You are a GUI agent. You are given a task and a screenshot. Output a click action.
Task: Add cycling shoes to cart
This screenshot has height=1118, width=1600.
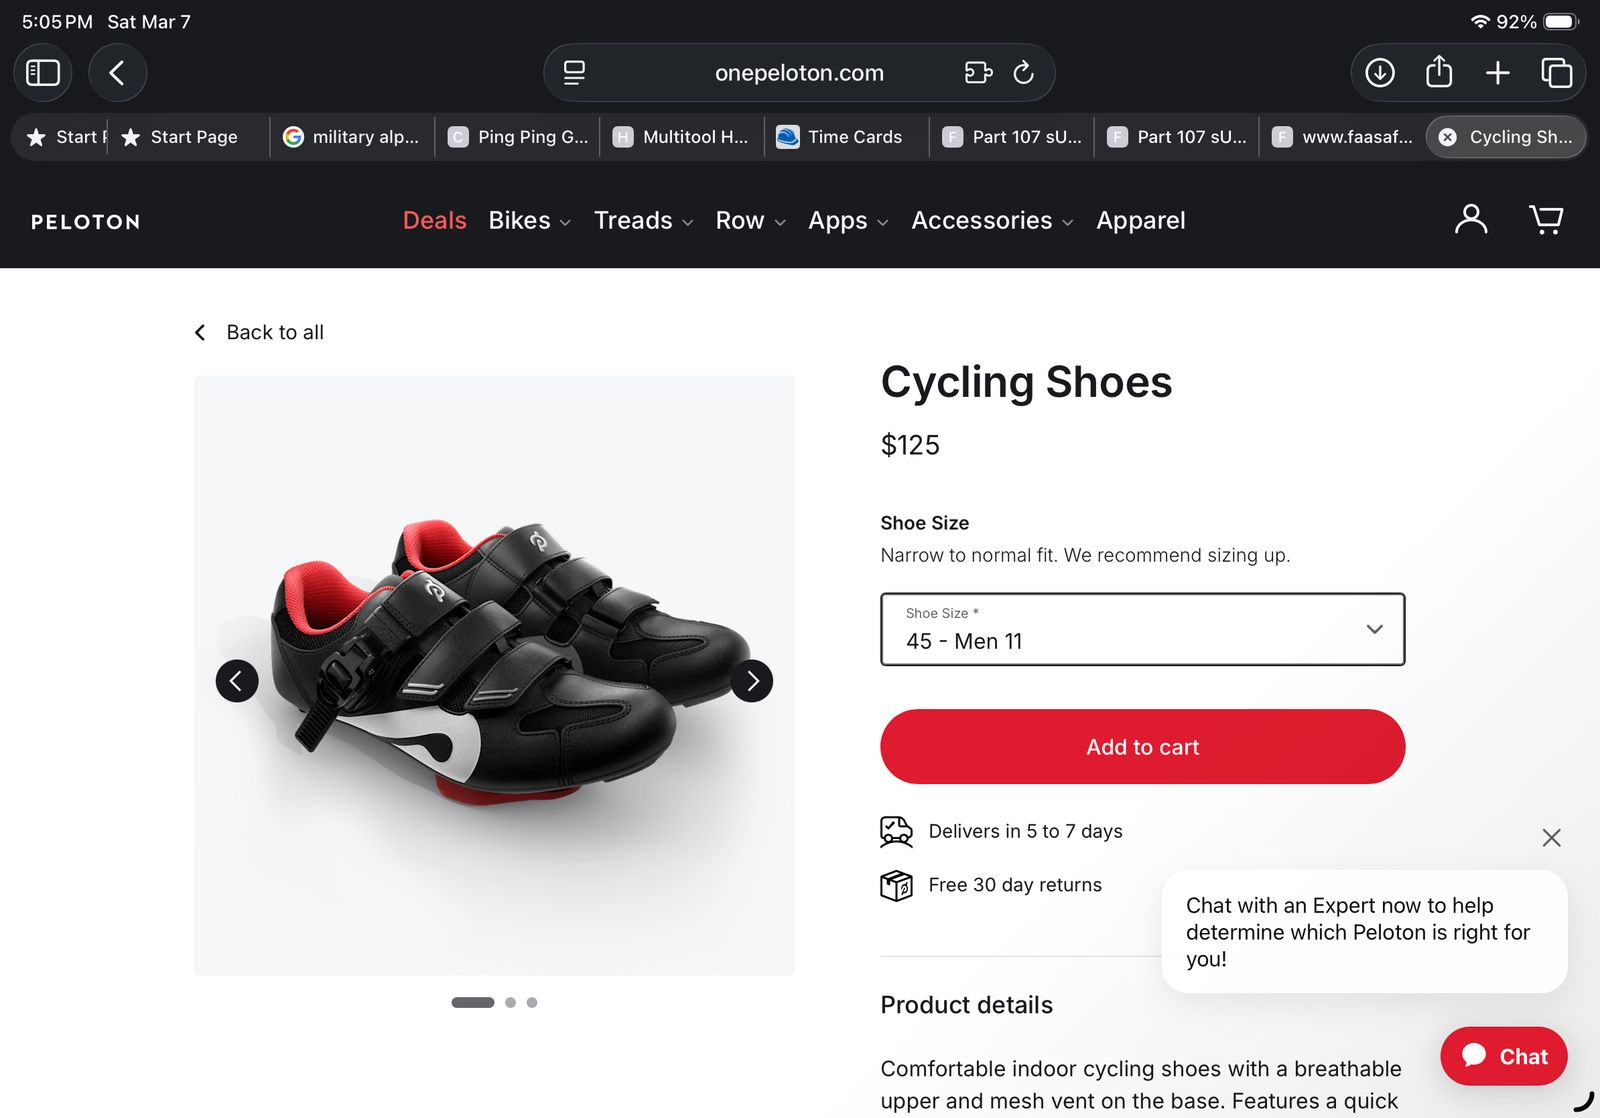tap(1142, 747)
